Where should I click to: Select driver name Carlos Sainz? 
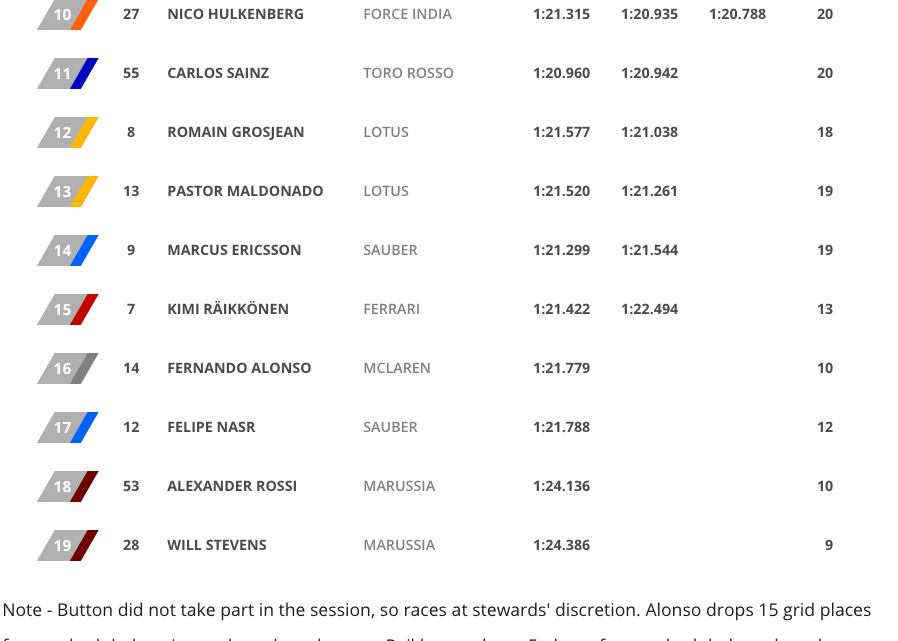click(x=218, y=74)
